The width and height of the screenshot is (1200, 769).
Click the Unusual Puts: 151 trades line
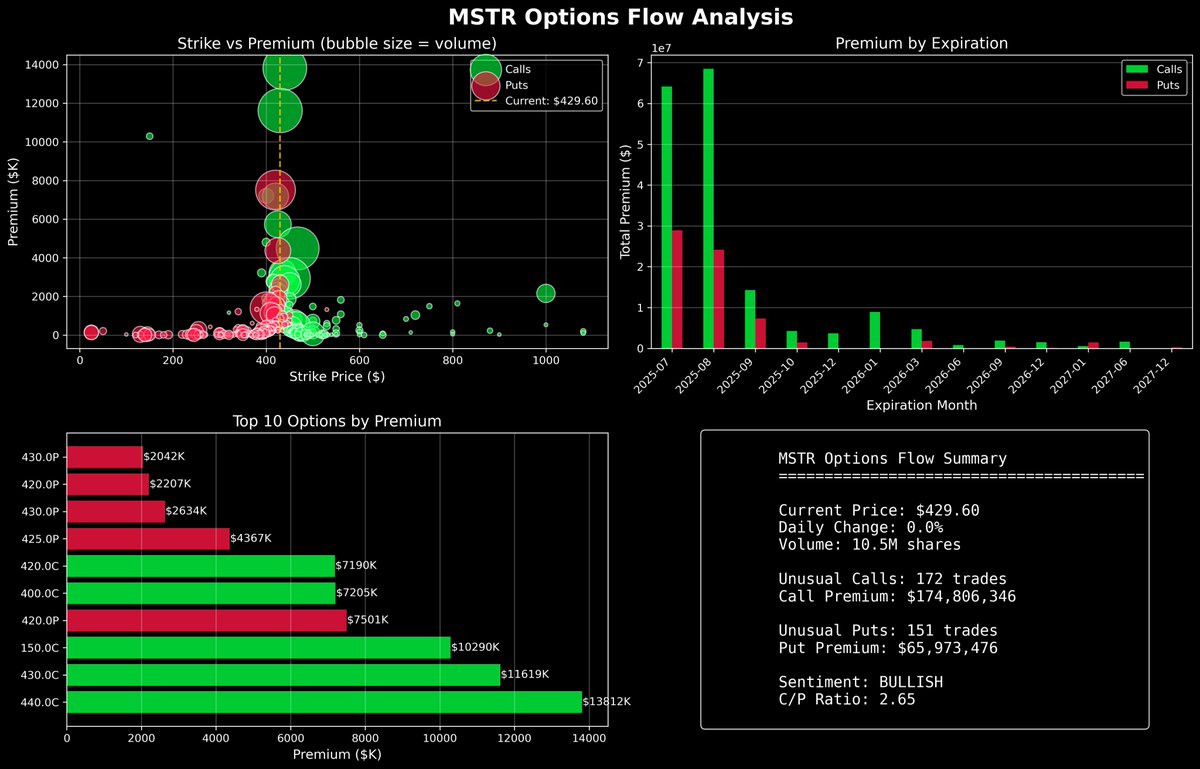coord(888,630)
